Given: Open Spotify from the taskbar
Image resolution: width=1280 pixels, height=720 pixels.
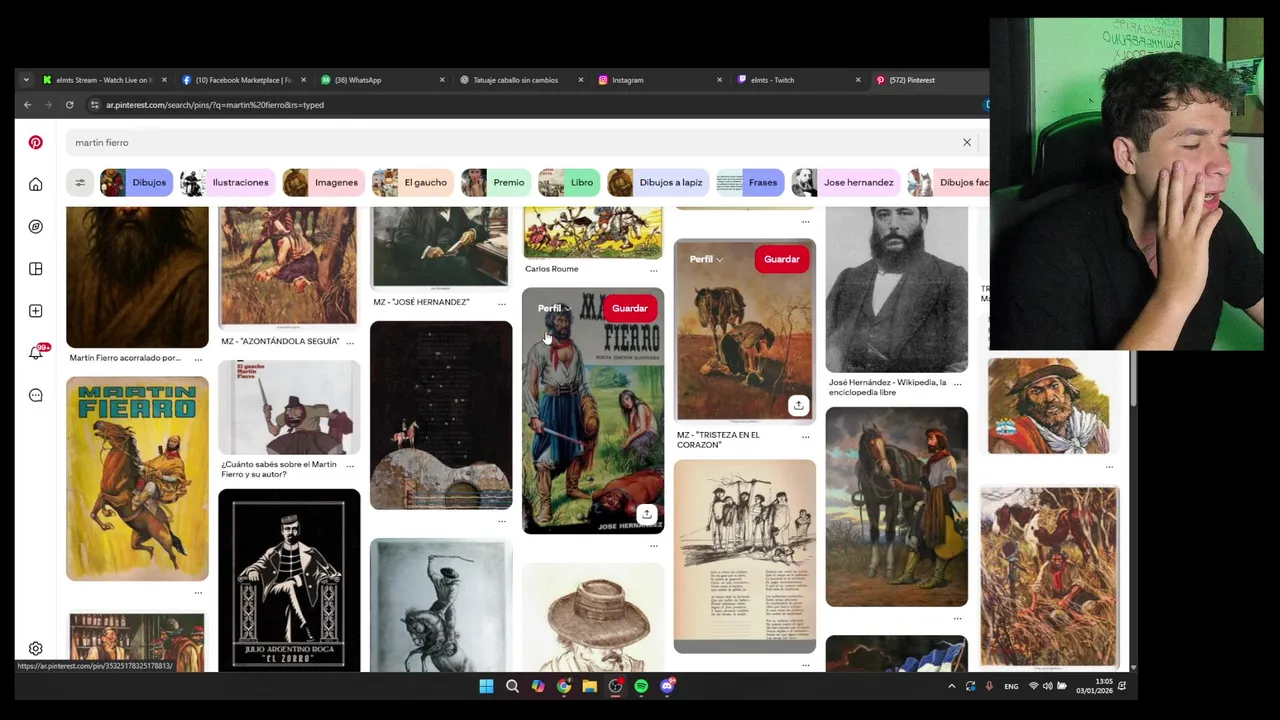Looking at the screenshot, I should point(641,686).
